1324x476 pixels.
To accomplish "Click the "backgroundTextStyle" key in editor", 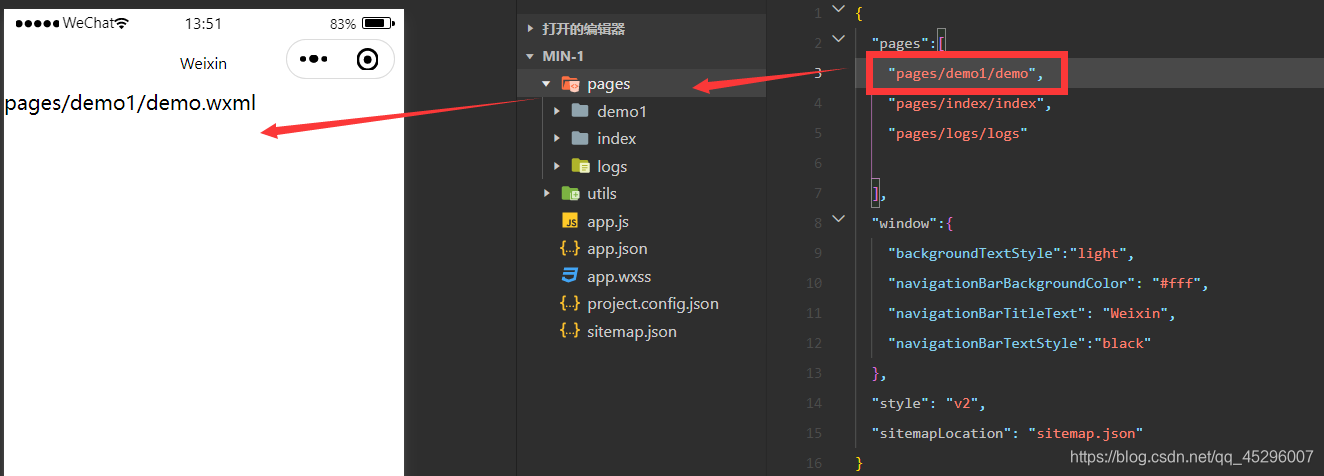I will 979,253.
